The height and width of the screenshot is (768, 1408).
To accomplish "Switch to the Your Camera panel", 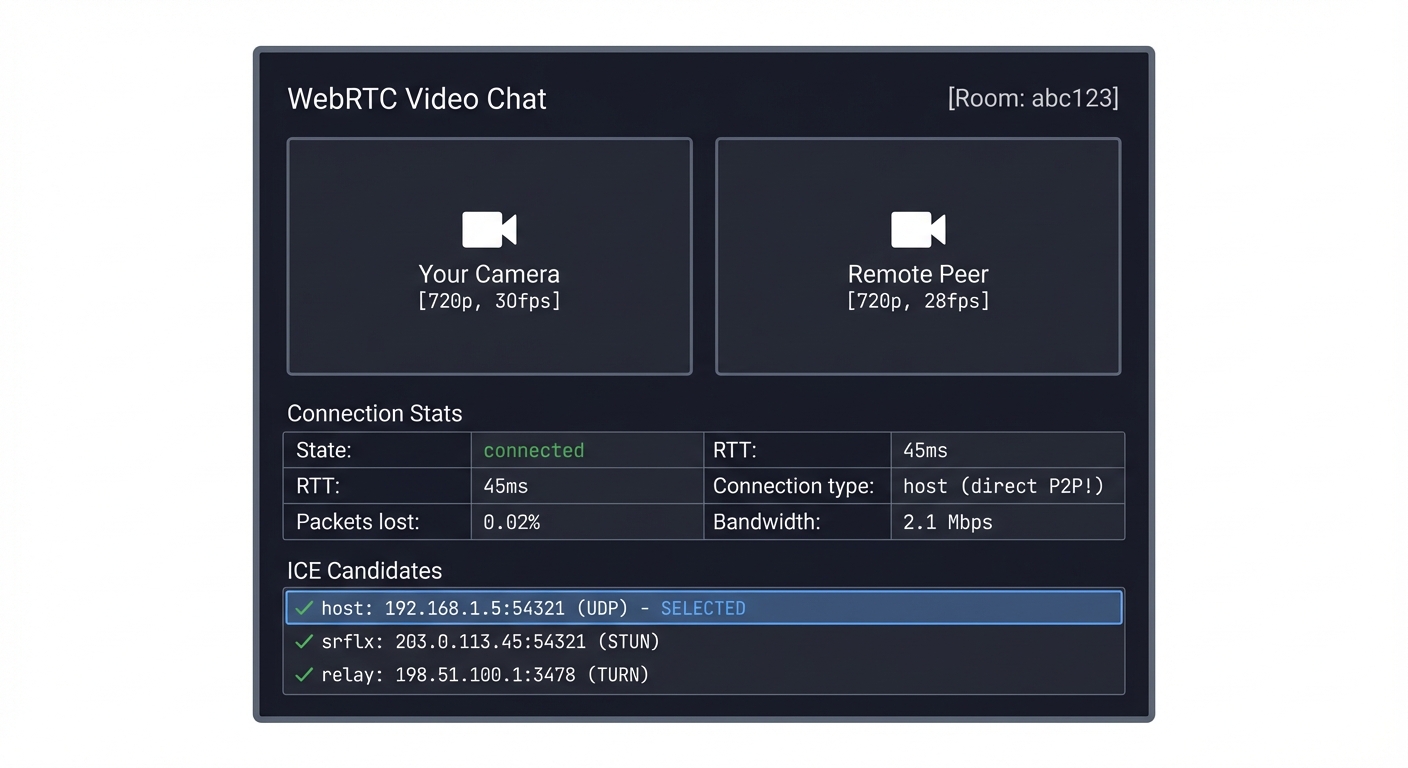I will pyautogui.click(x=489, y=256).
